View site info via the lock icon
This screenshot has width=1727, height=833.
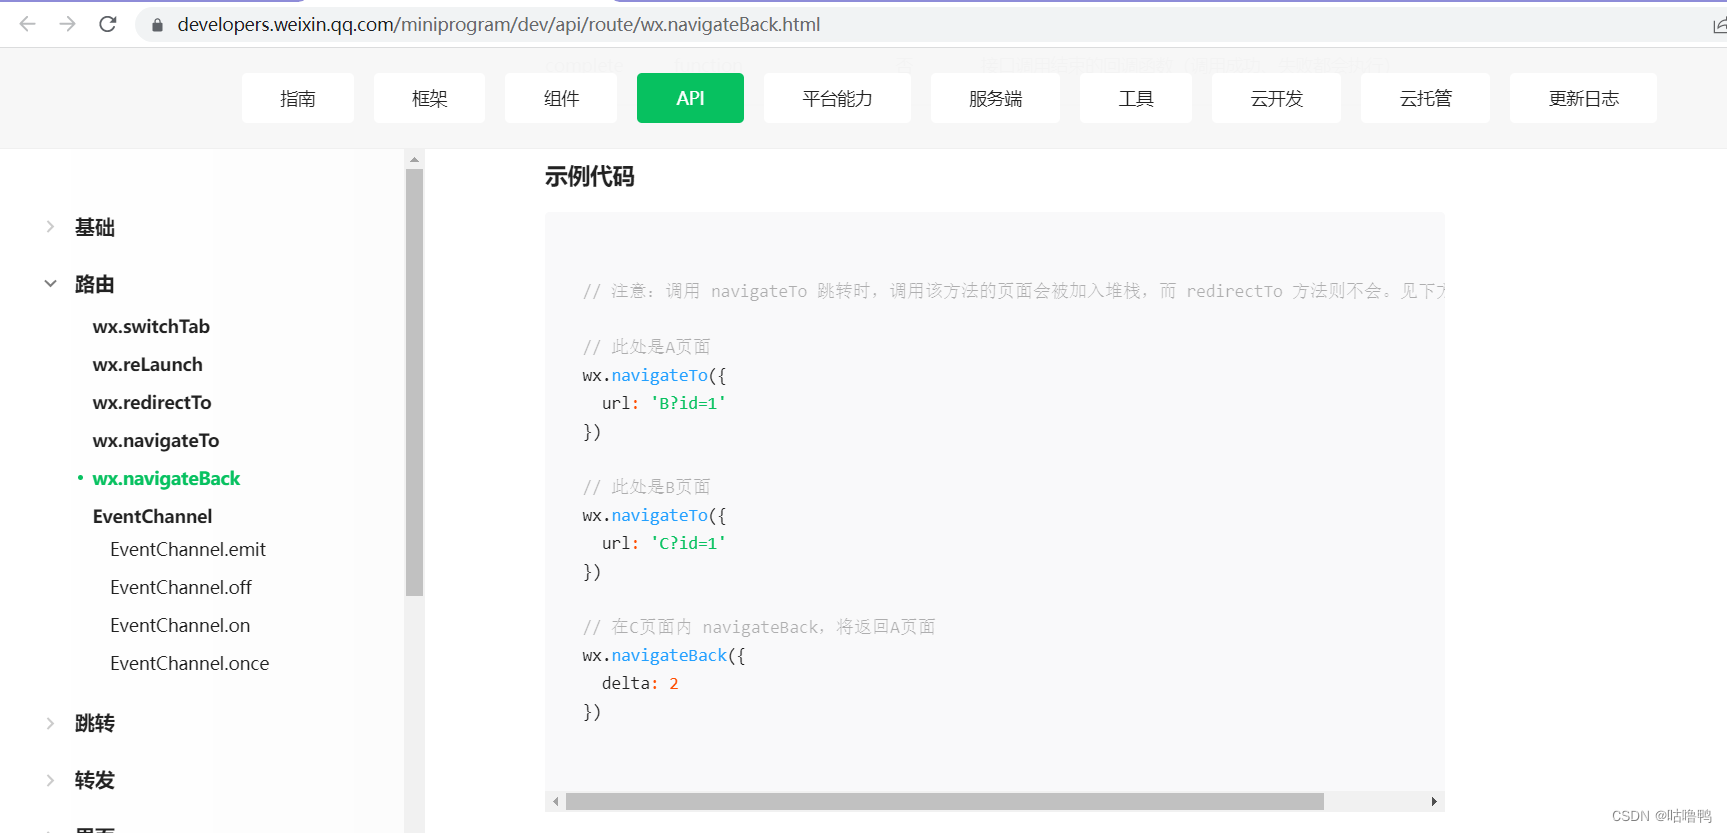[157, 25]
